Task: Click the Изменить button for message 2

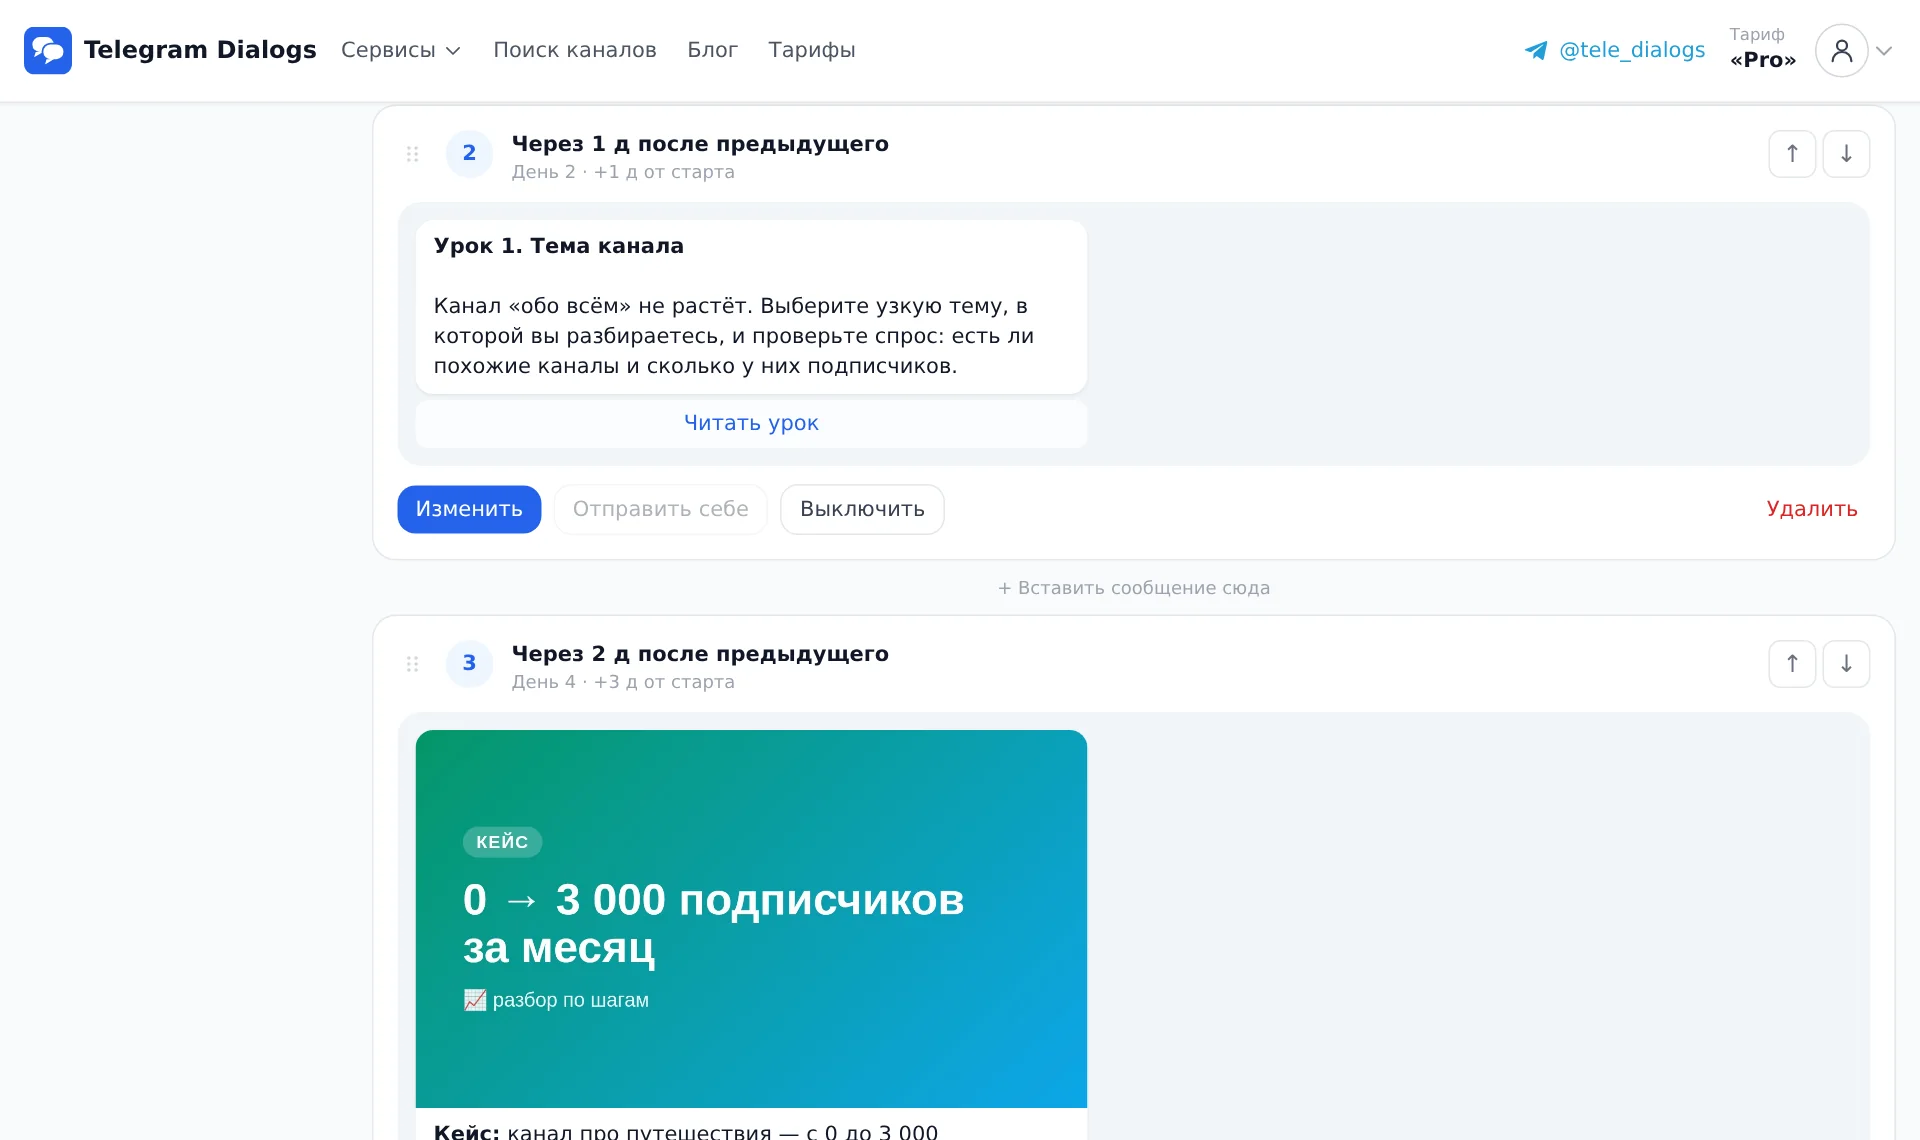Action: (x=469, y=509)
